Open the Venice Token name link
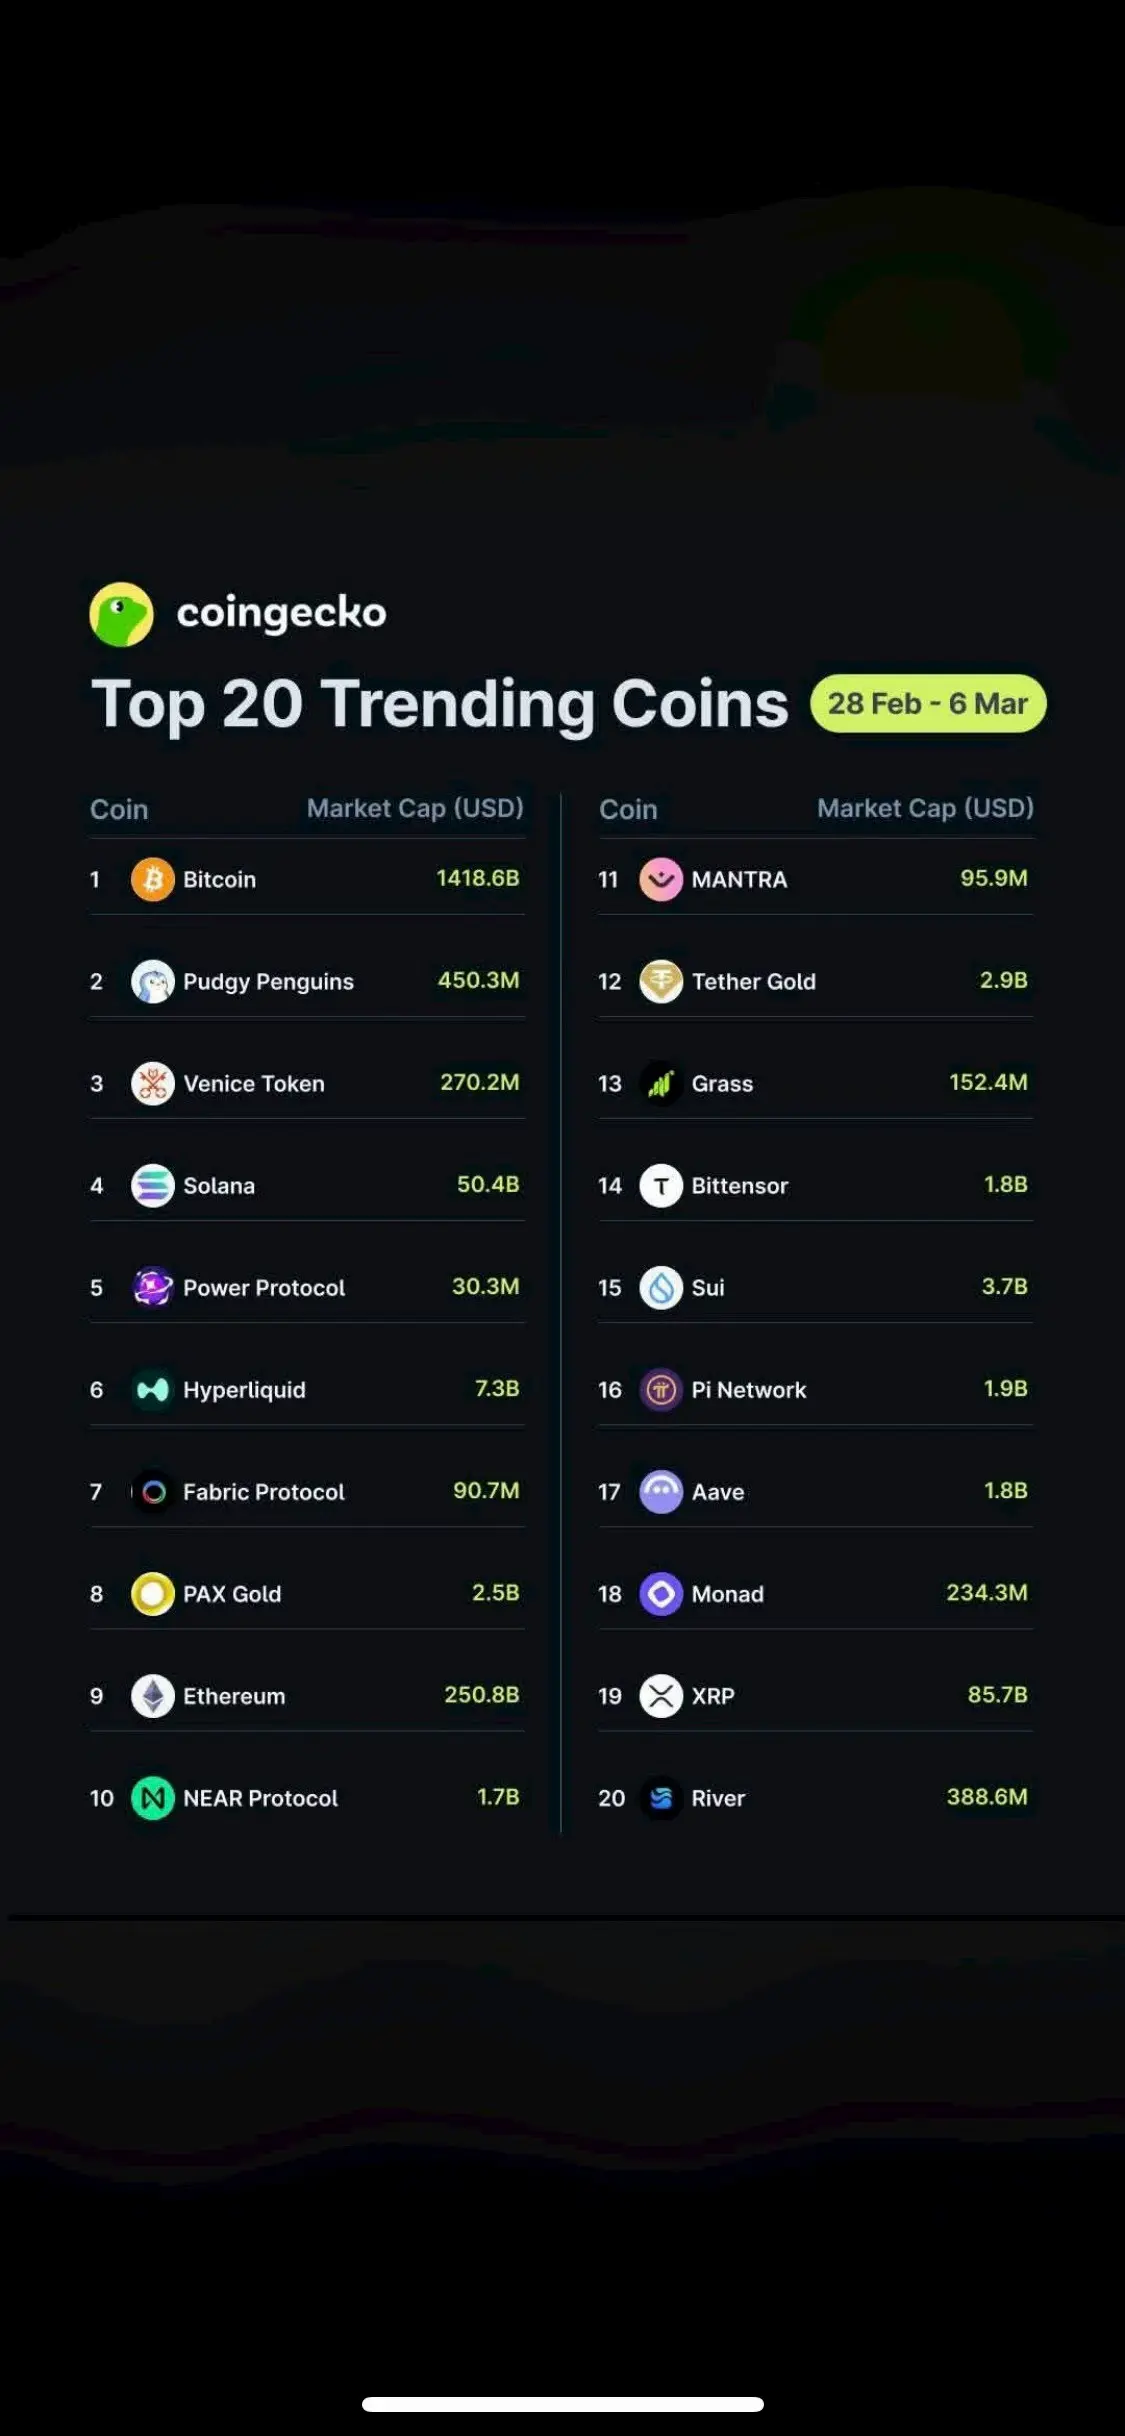 (254, 1084)
